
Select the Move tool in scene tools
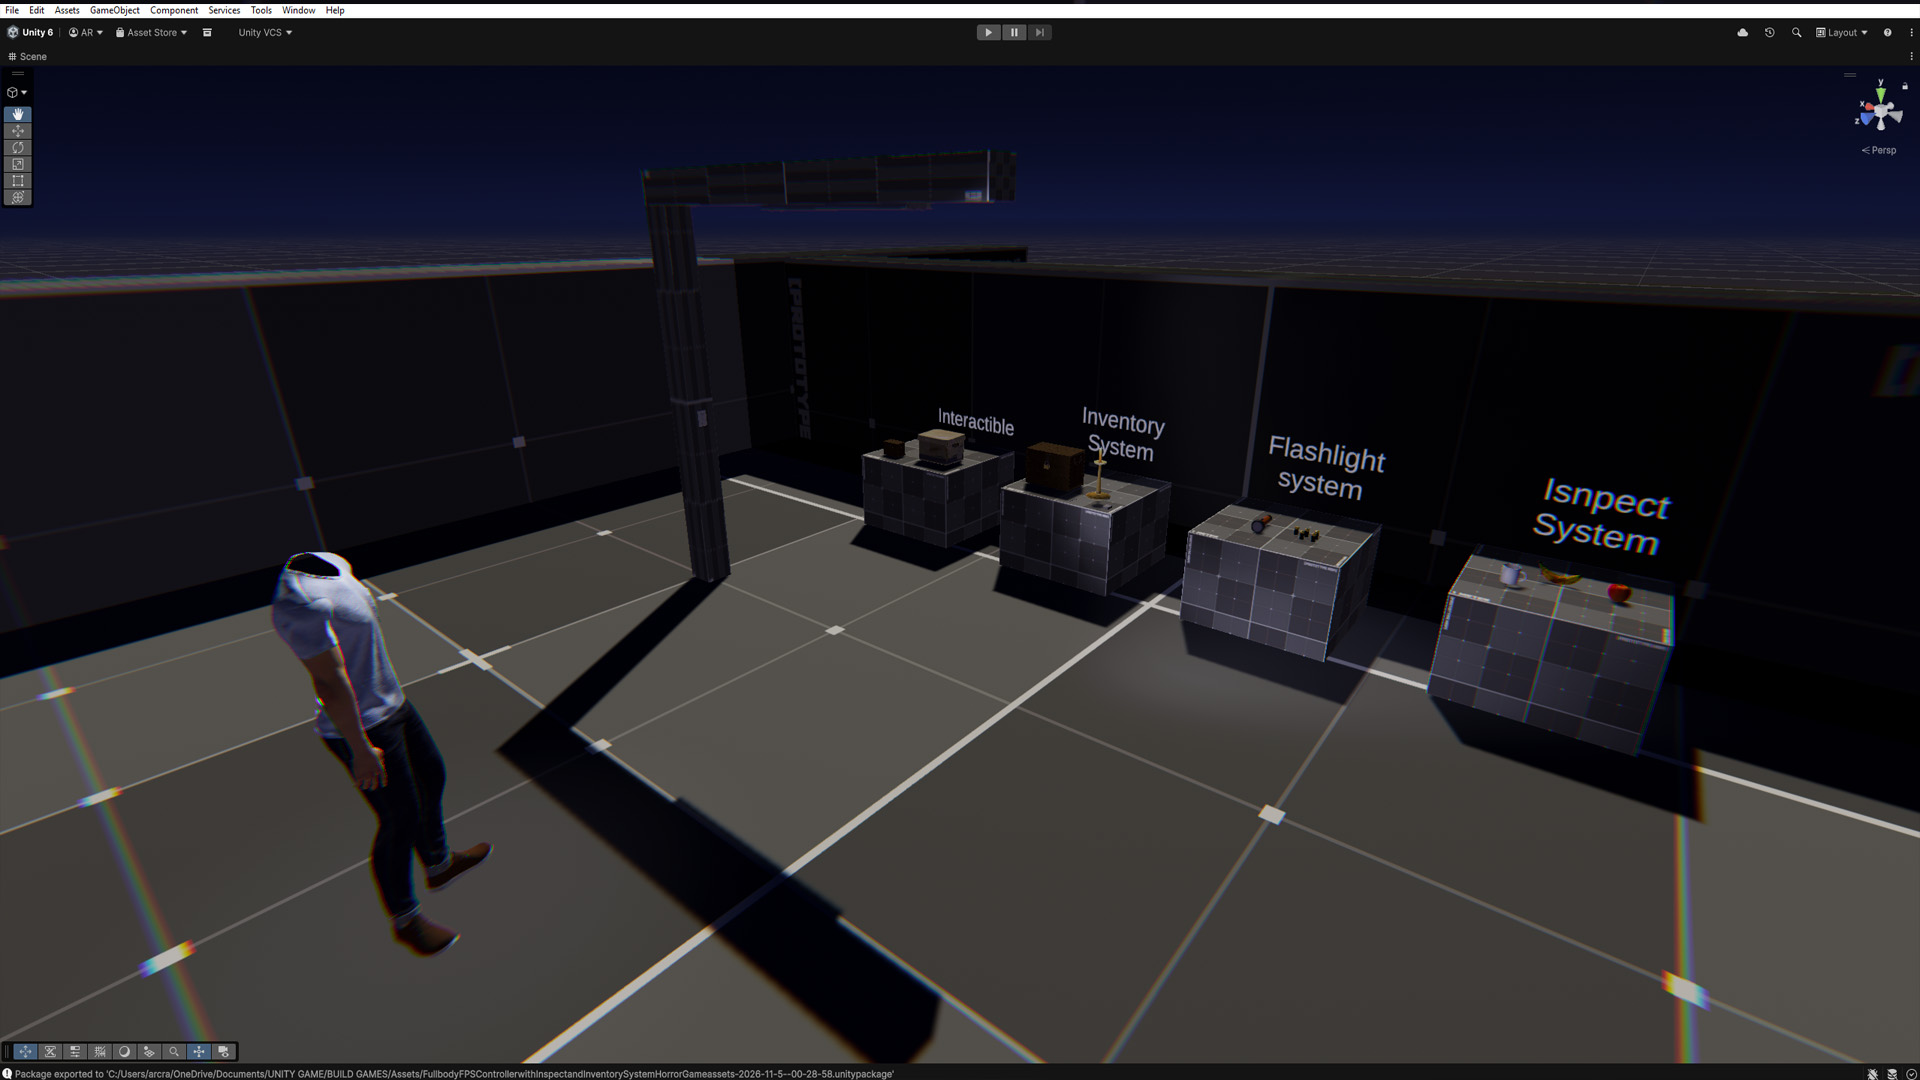pyautogui.click(x=18, y=131)
